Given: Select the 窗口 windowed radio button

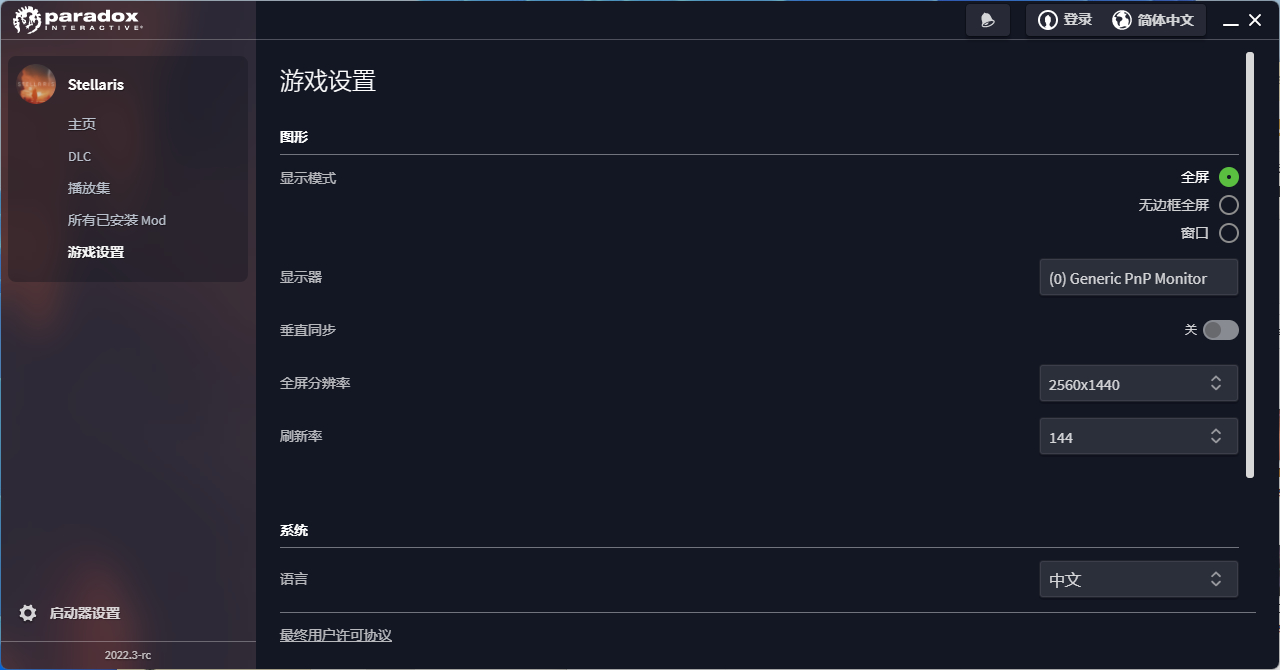Looking at the screenshot, I should (x=1229, y=233).
